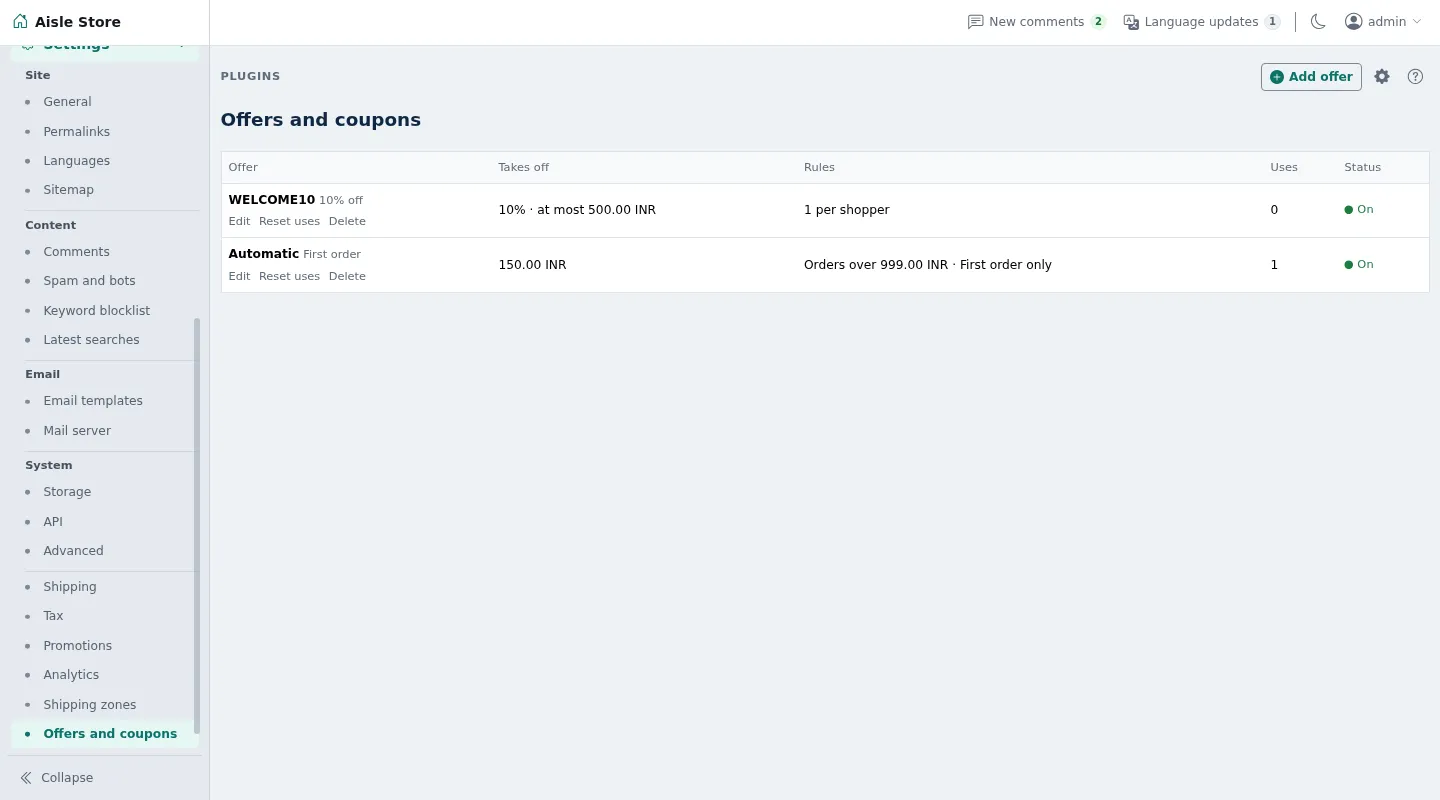Expand the admin account dropdown chevron
1440x800 pixels.
[1417, 21]
